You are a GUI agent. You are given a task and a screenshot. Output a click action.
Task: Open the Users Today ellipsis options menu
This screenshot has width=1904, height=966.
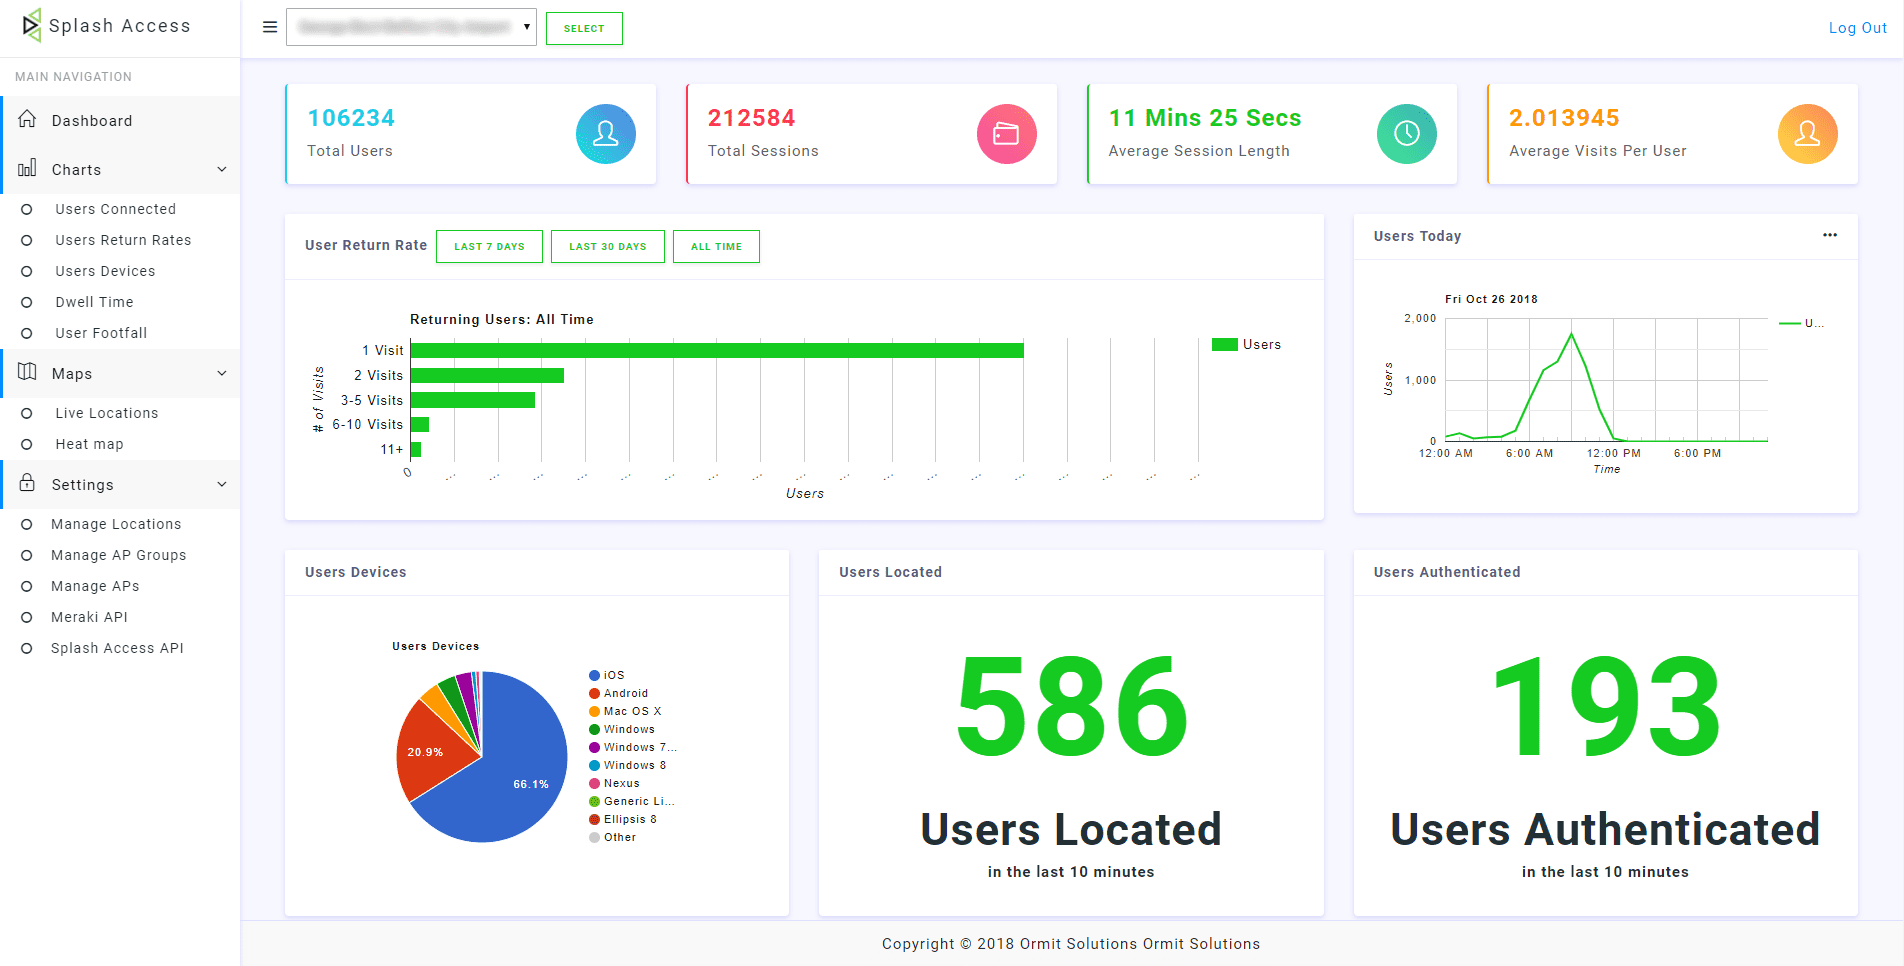[1830, 235]
